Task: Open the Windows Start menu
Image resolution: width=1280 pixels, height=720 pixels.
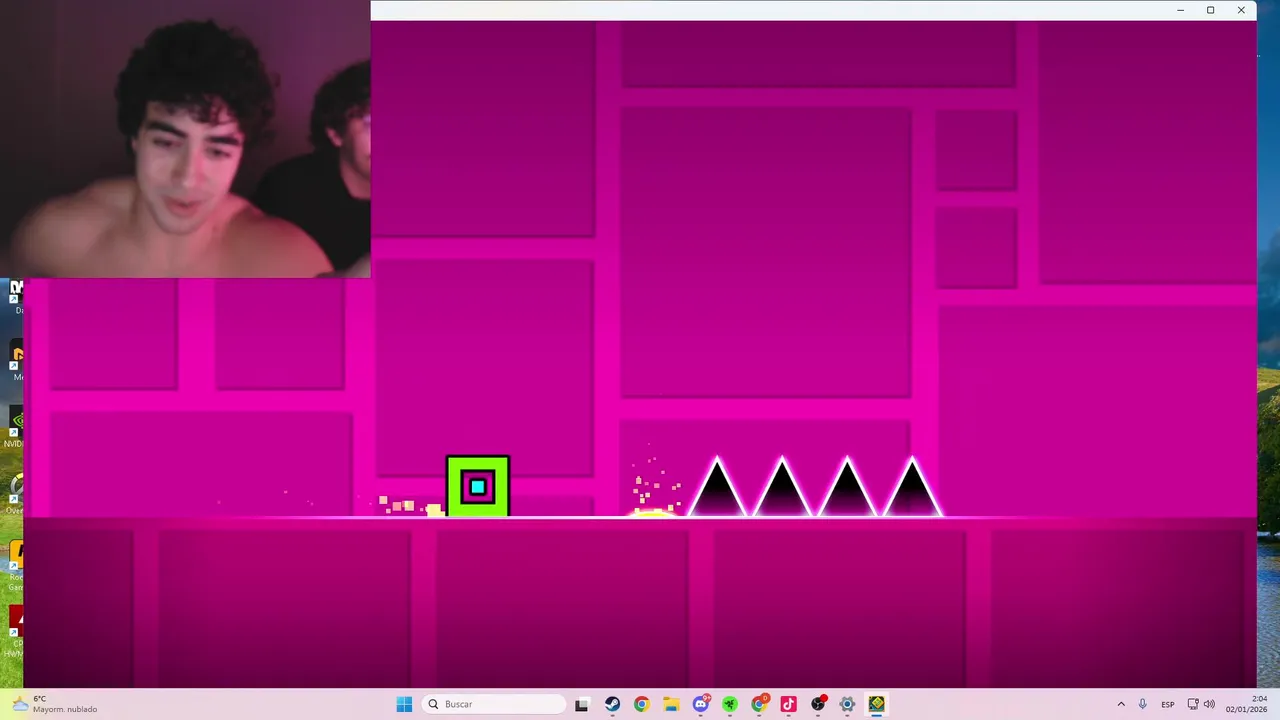Action: 404,704
